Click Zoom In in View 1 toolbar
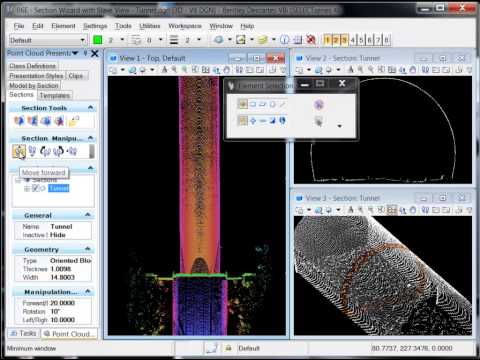This screenshot has width=480, height=360. pos(174,70)
